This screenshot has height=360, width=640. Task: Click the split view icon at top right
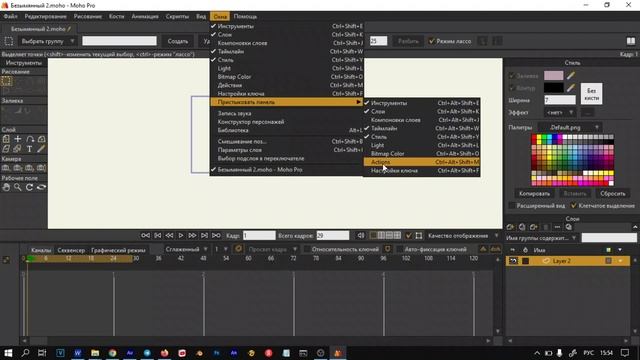(x=631, y=41)
